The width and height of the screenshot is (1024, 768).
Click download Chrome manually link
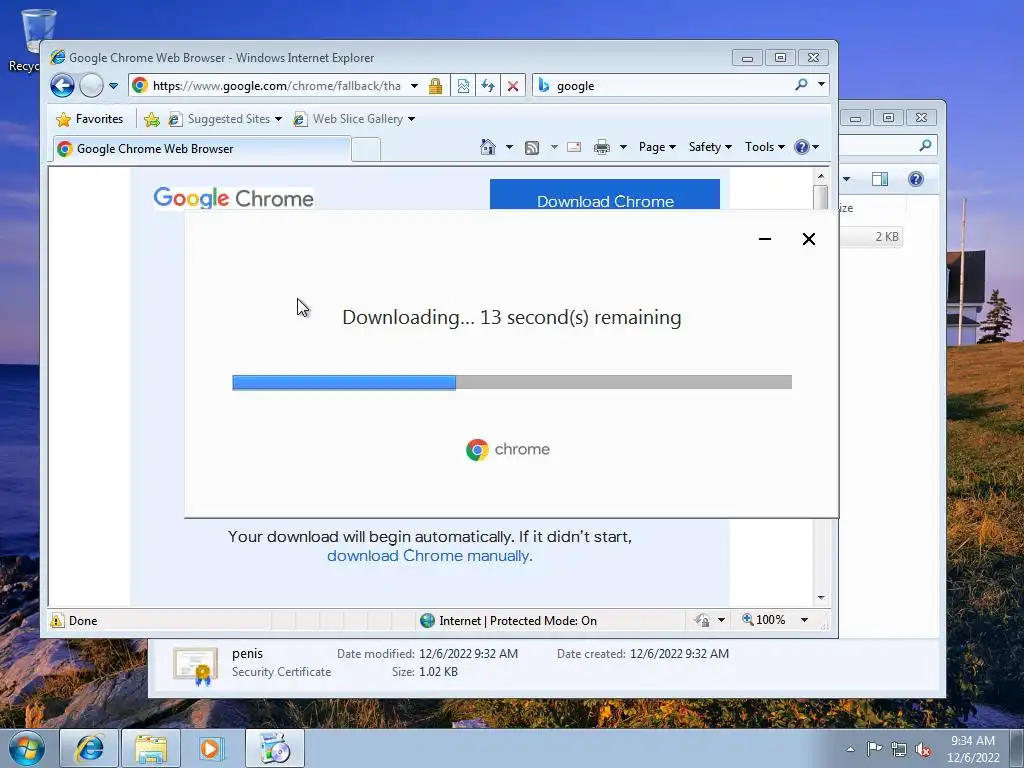(x=429, y=556)
